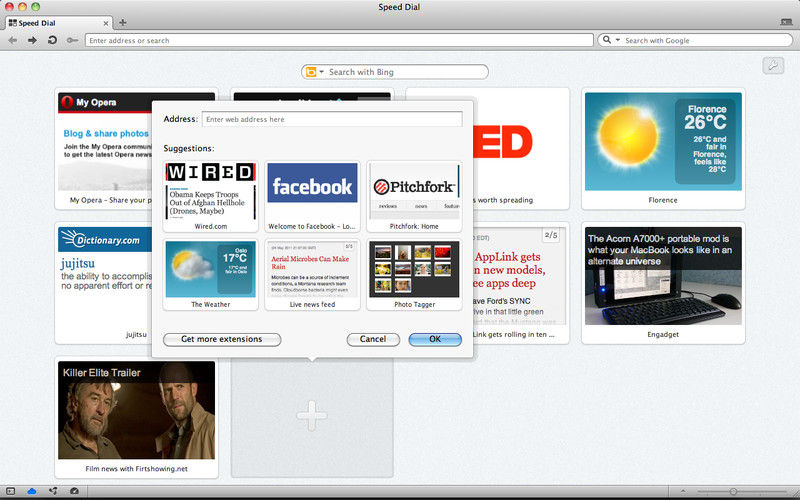Open the Florence weather speed dial
The image size is (800, 500).
pos(663,148)
